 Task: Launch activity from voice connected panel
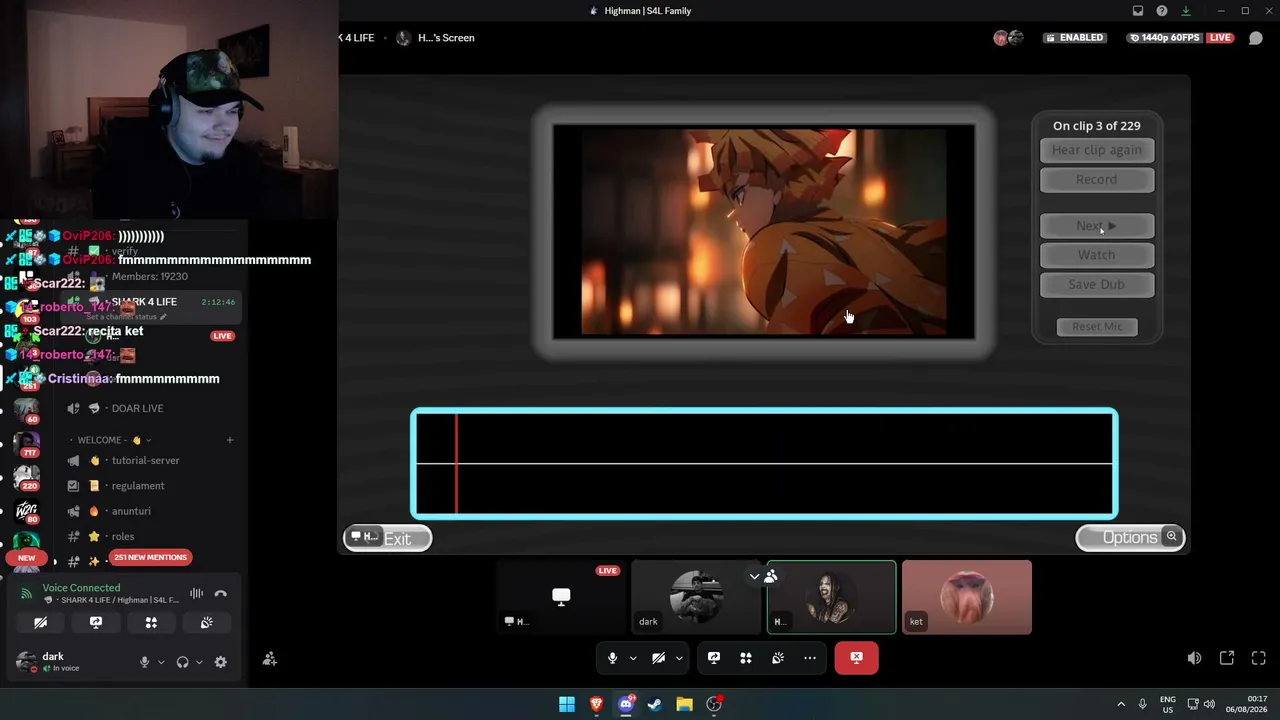coord(151,623)
